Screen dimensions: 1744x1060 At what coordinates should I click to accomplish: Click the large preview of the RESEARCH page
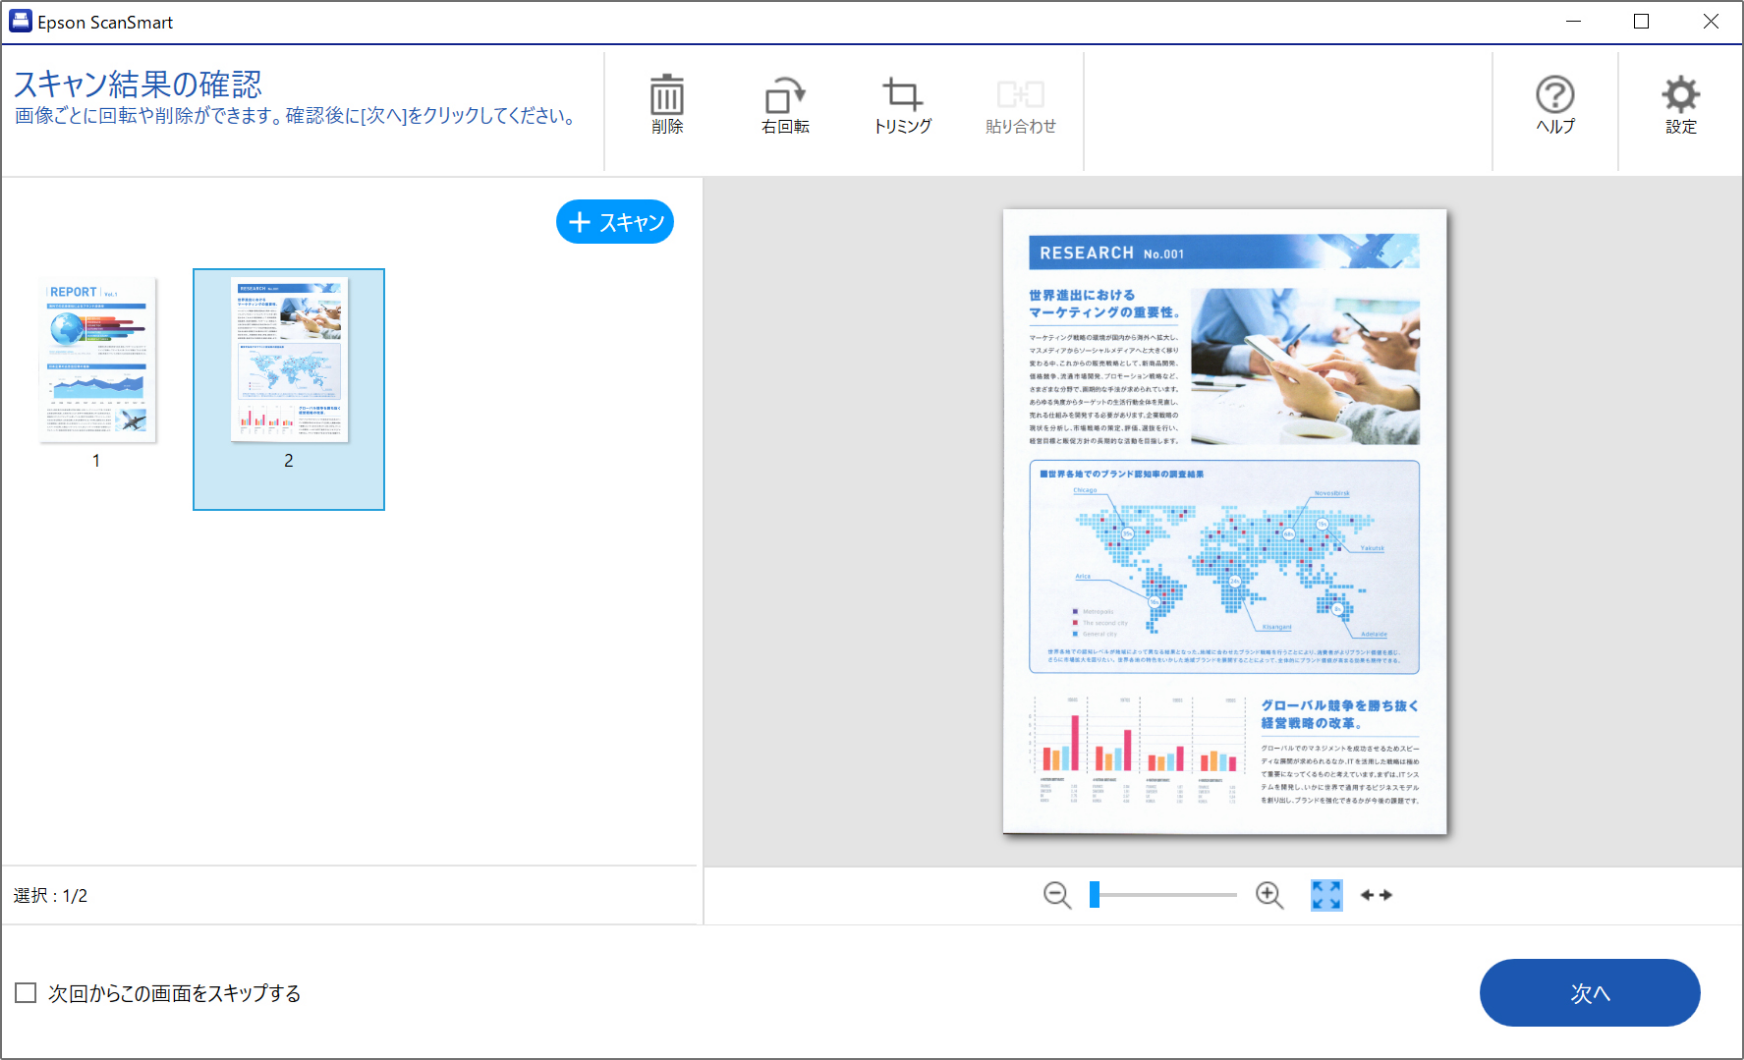click(1224, 521)
